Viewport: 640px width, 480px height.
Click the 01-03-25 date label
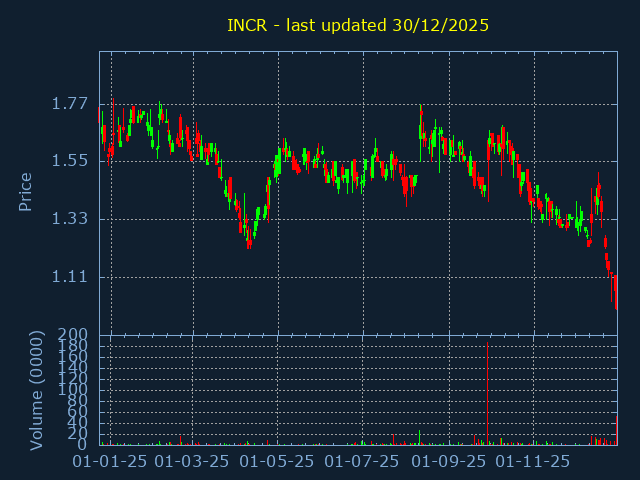pyautogui.click(x=193, y=462)
